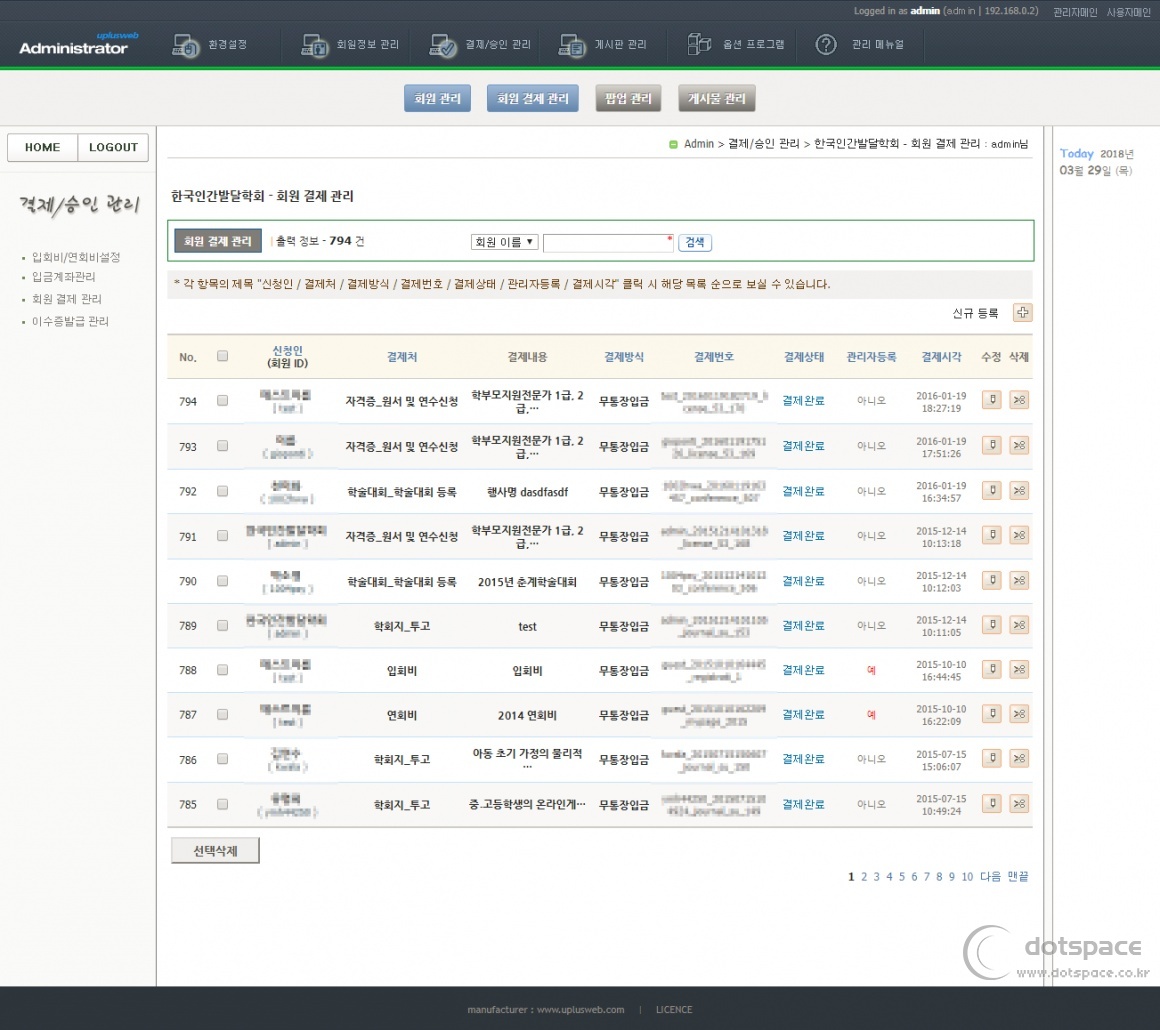This screenshot has width=1160, height=1030.
Task: Click delete icon for row 790
Action: coord(1019,581)
